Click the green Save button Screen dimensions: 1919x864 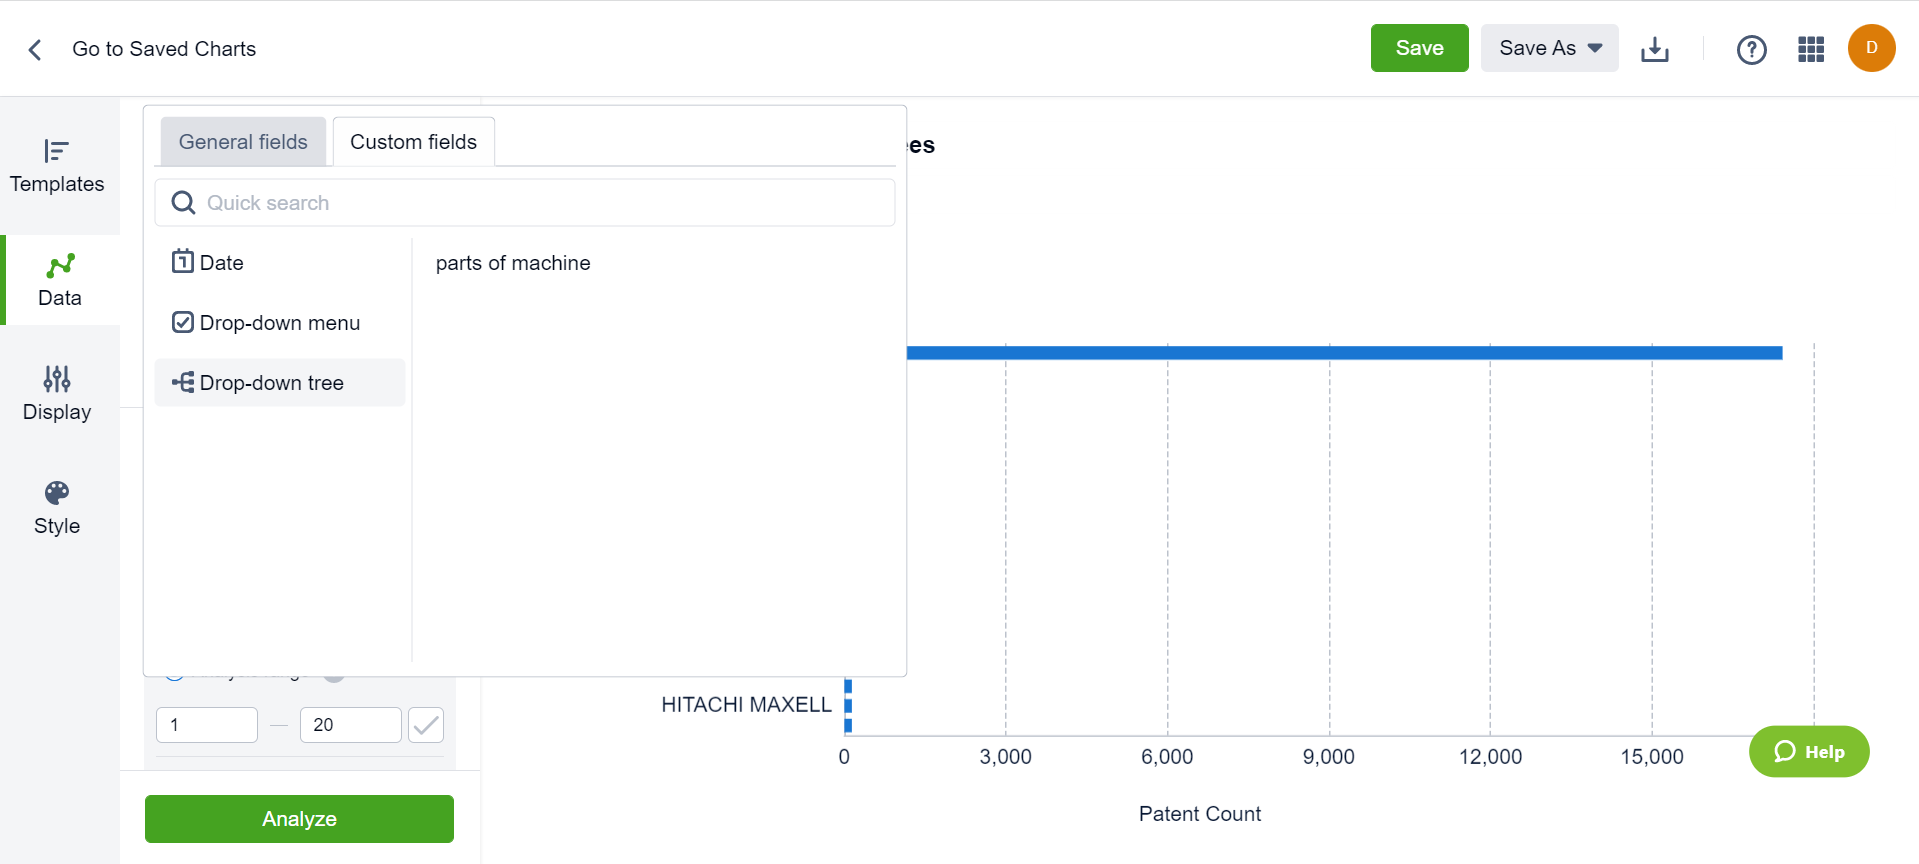point(1418,48)
